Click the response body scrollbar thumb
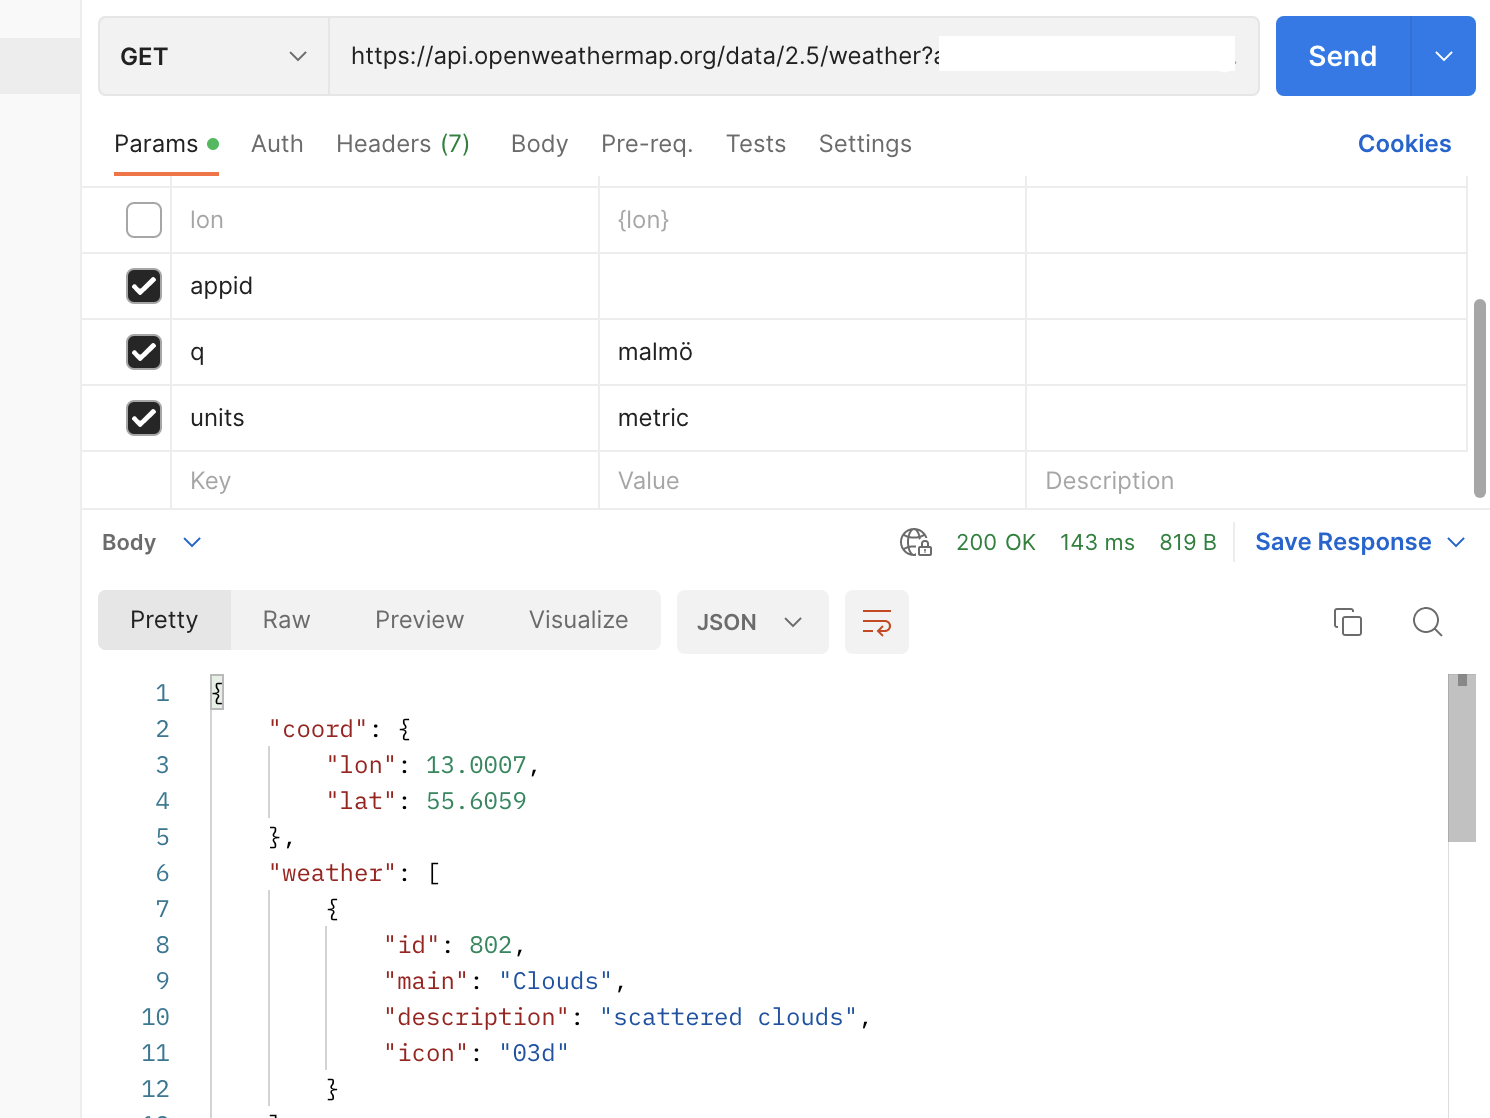This screenshot has width=1490, height=1118. pos(1462,758)
